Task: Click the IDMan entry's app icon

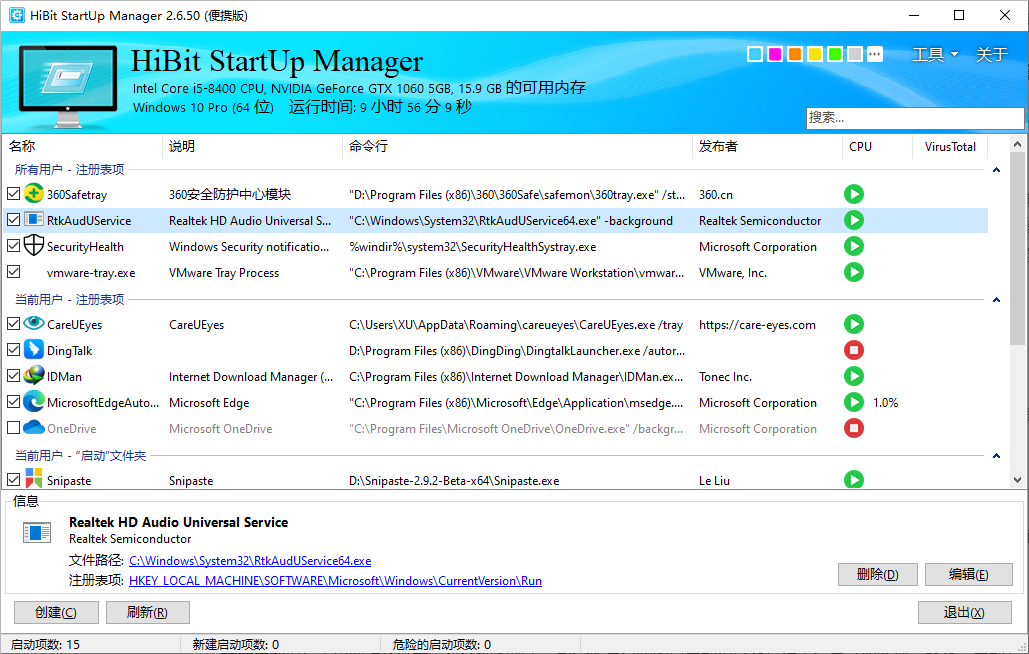Action: point(35,376)
